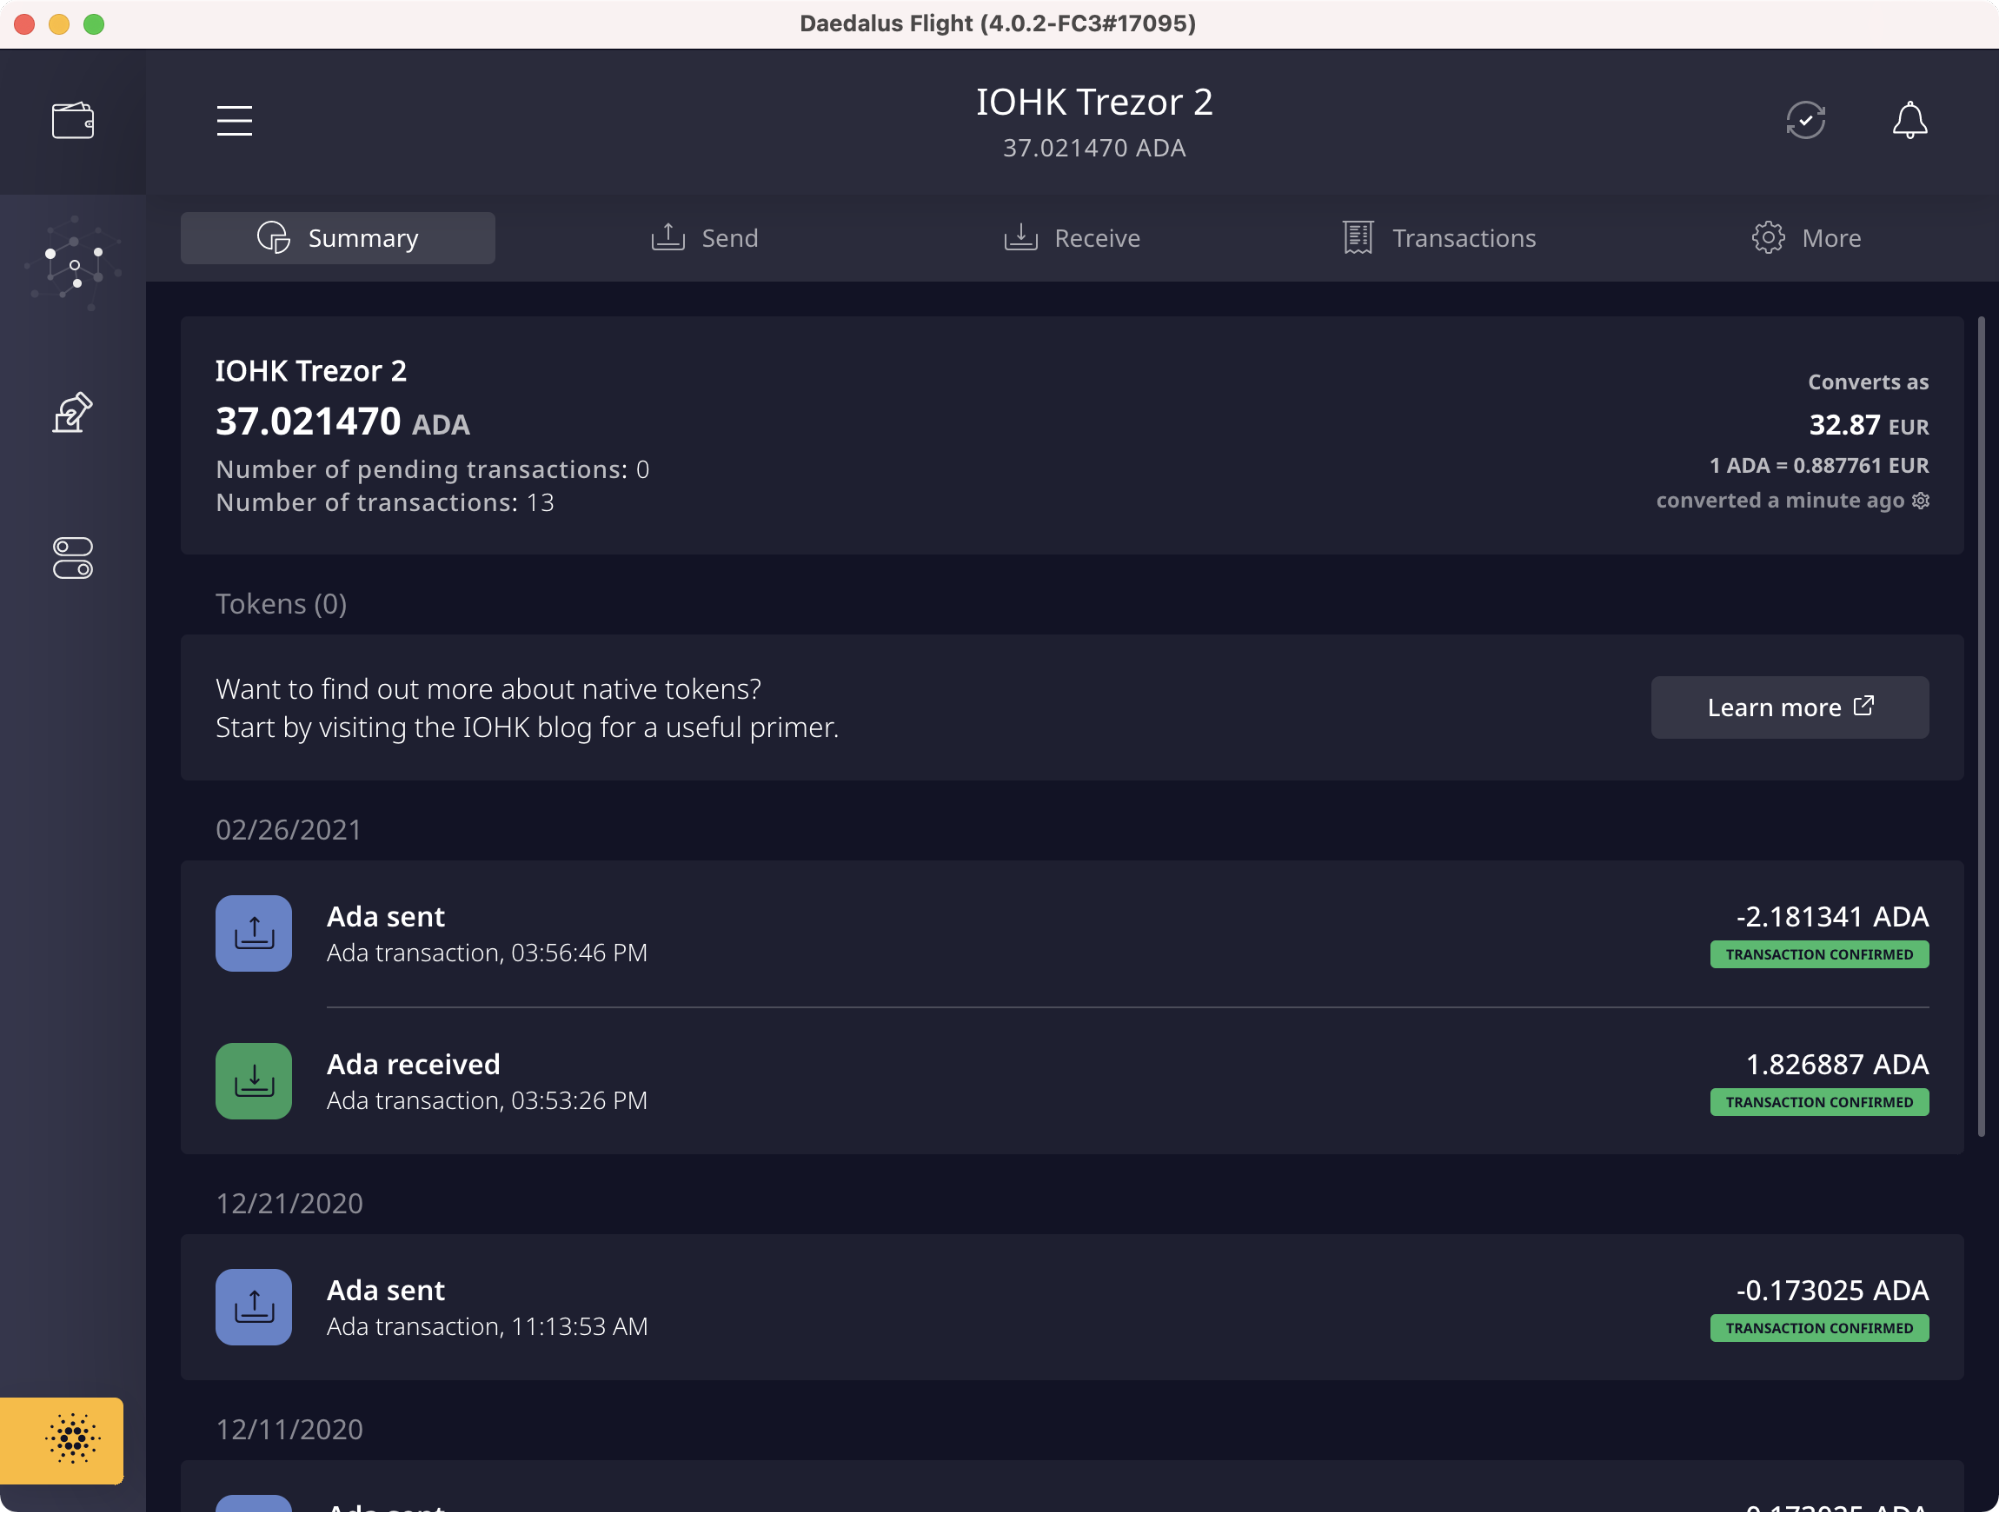Click the 'Converts as' label
Image resolution: width=1999 pixels, height=1513 pixels.
click(x=1868, y=382)
